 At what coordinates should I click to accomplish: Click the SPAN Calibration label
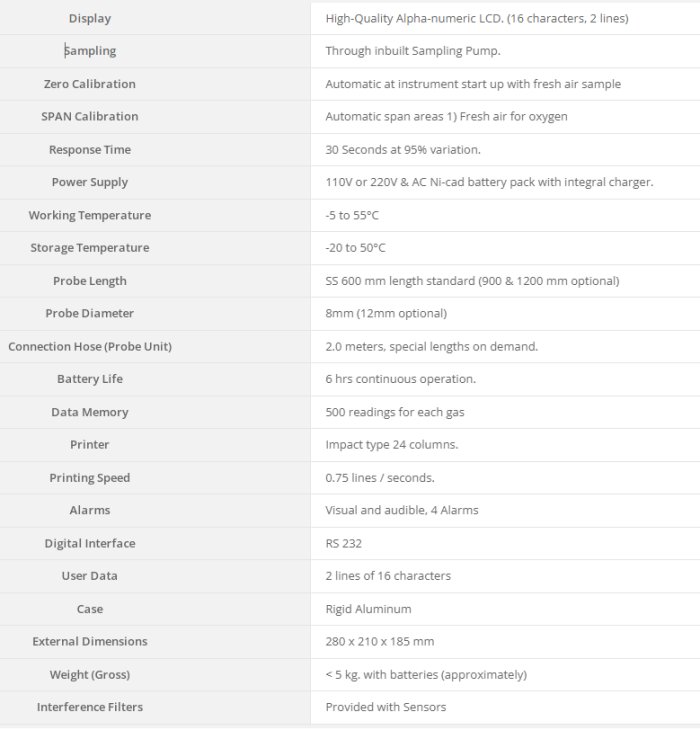coord(90,116)
